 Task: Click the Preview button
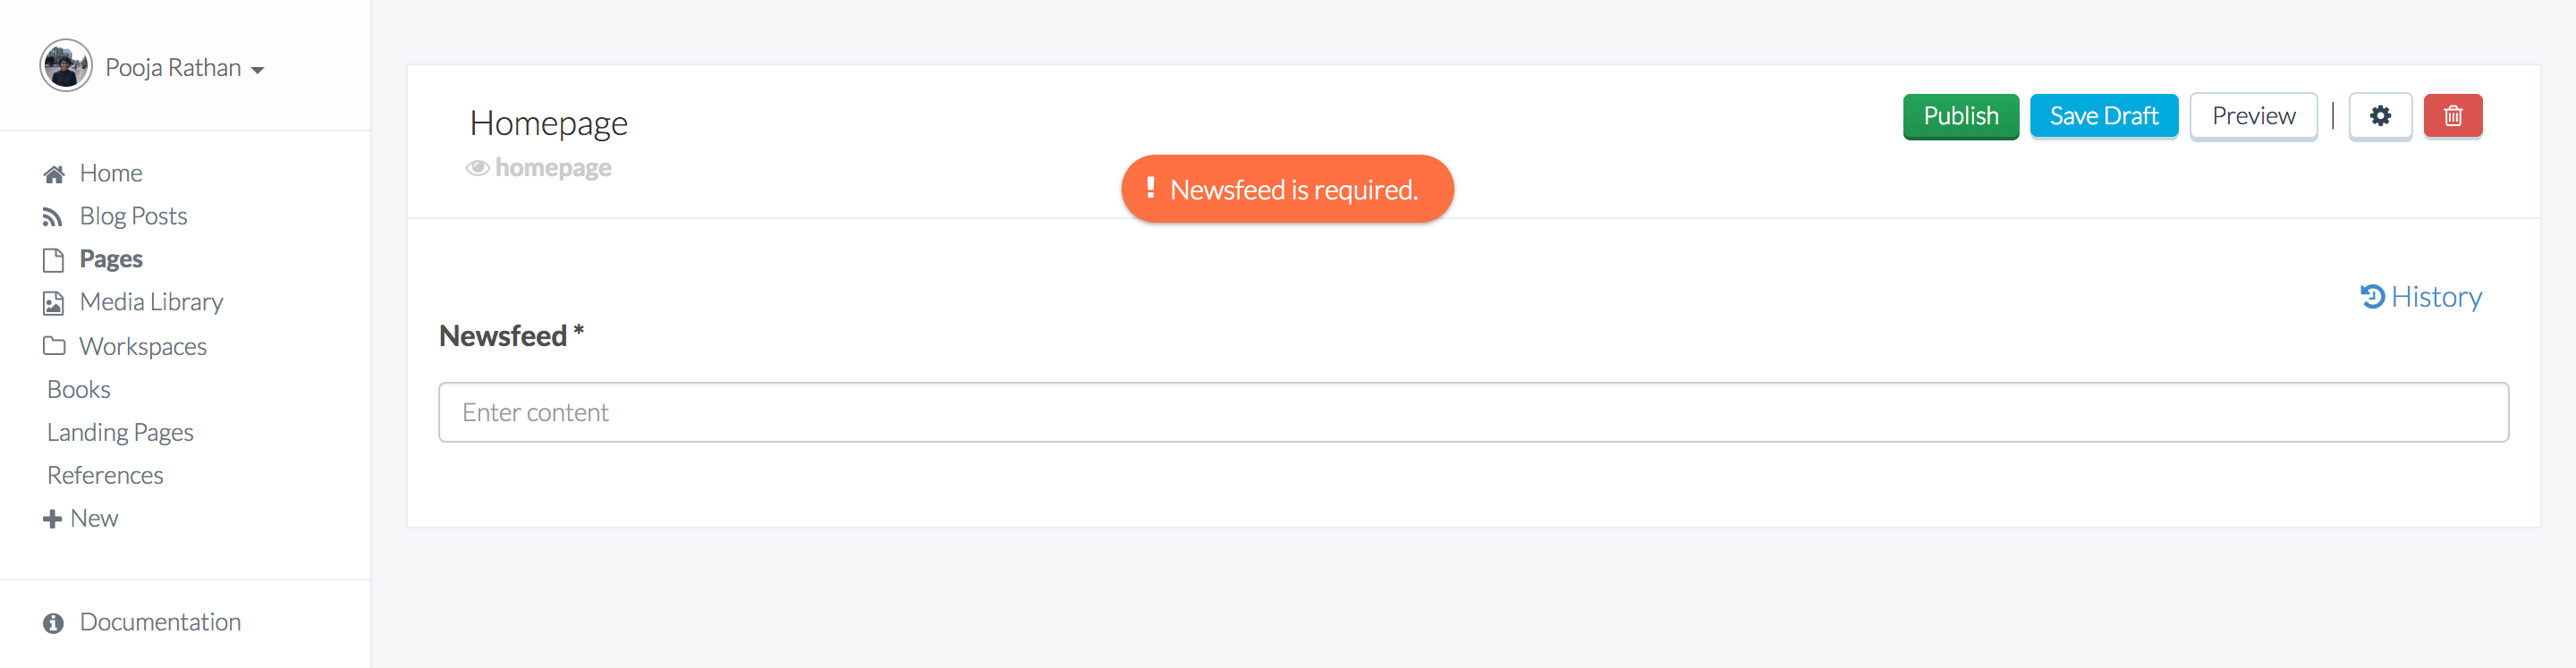[x=2253, y=116]
